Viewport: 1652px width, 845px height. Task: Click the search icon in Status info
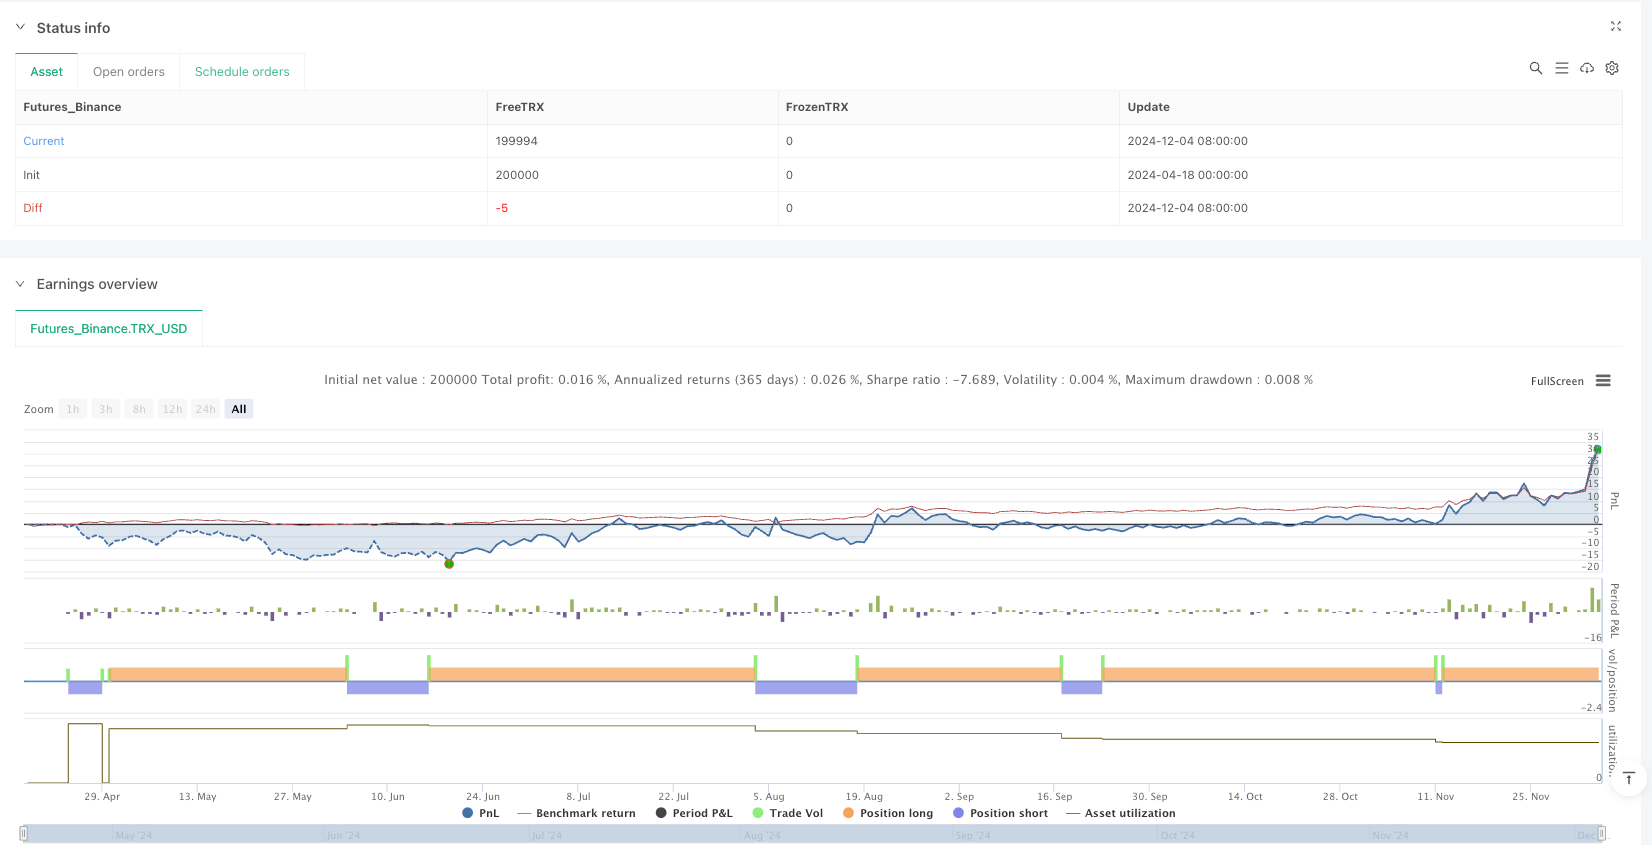[x=1536, y=68]
